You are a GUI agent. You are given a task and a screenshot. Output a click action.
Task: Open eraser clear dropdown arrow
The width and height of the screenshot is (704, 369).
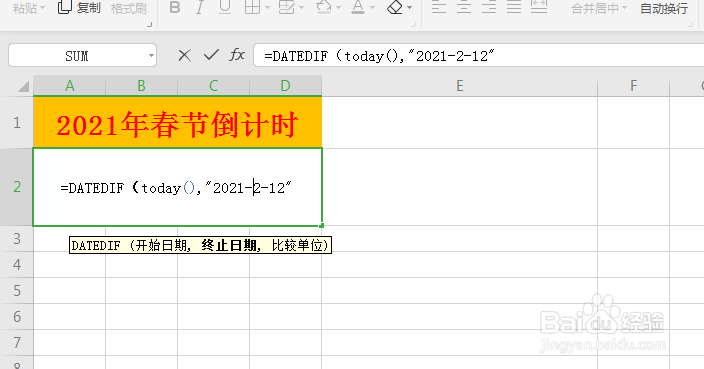(409, 8)
